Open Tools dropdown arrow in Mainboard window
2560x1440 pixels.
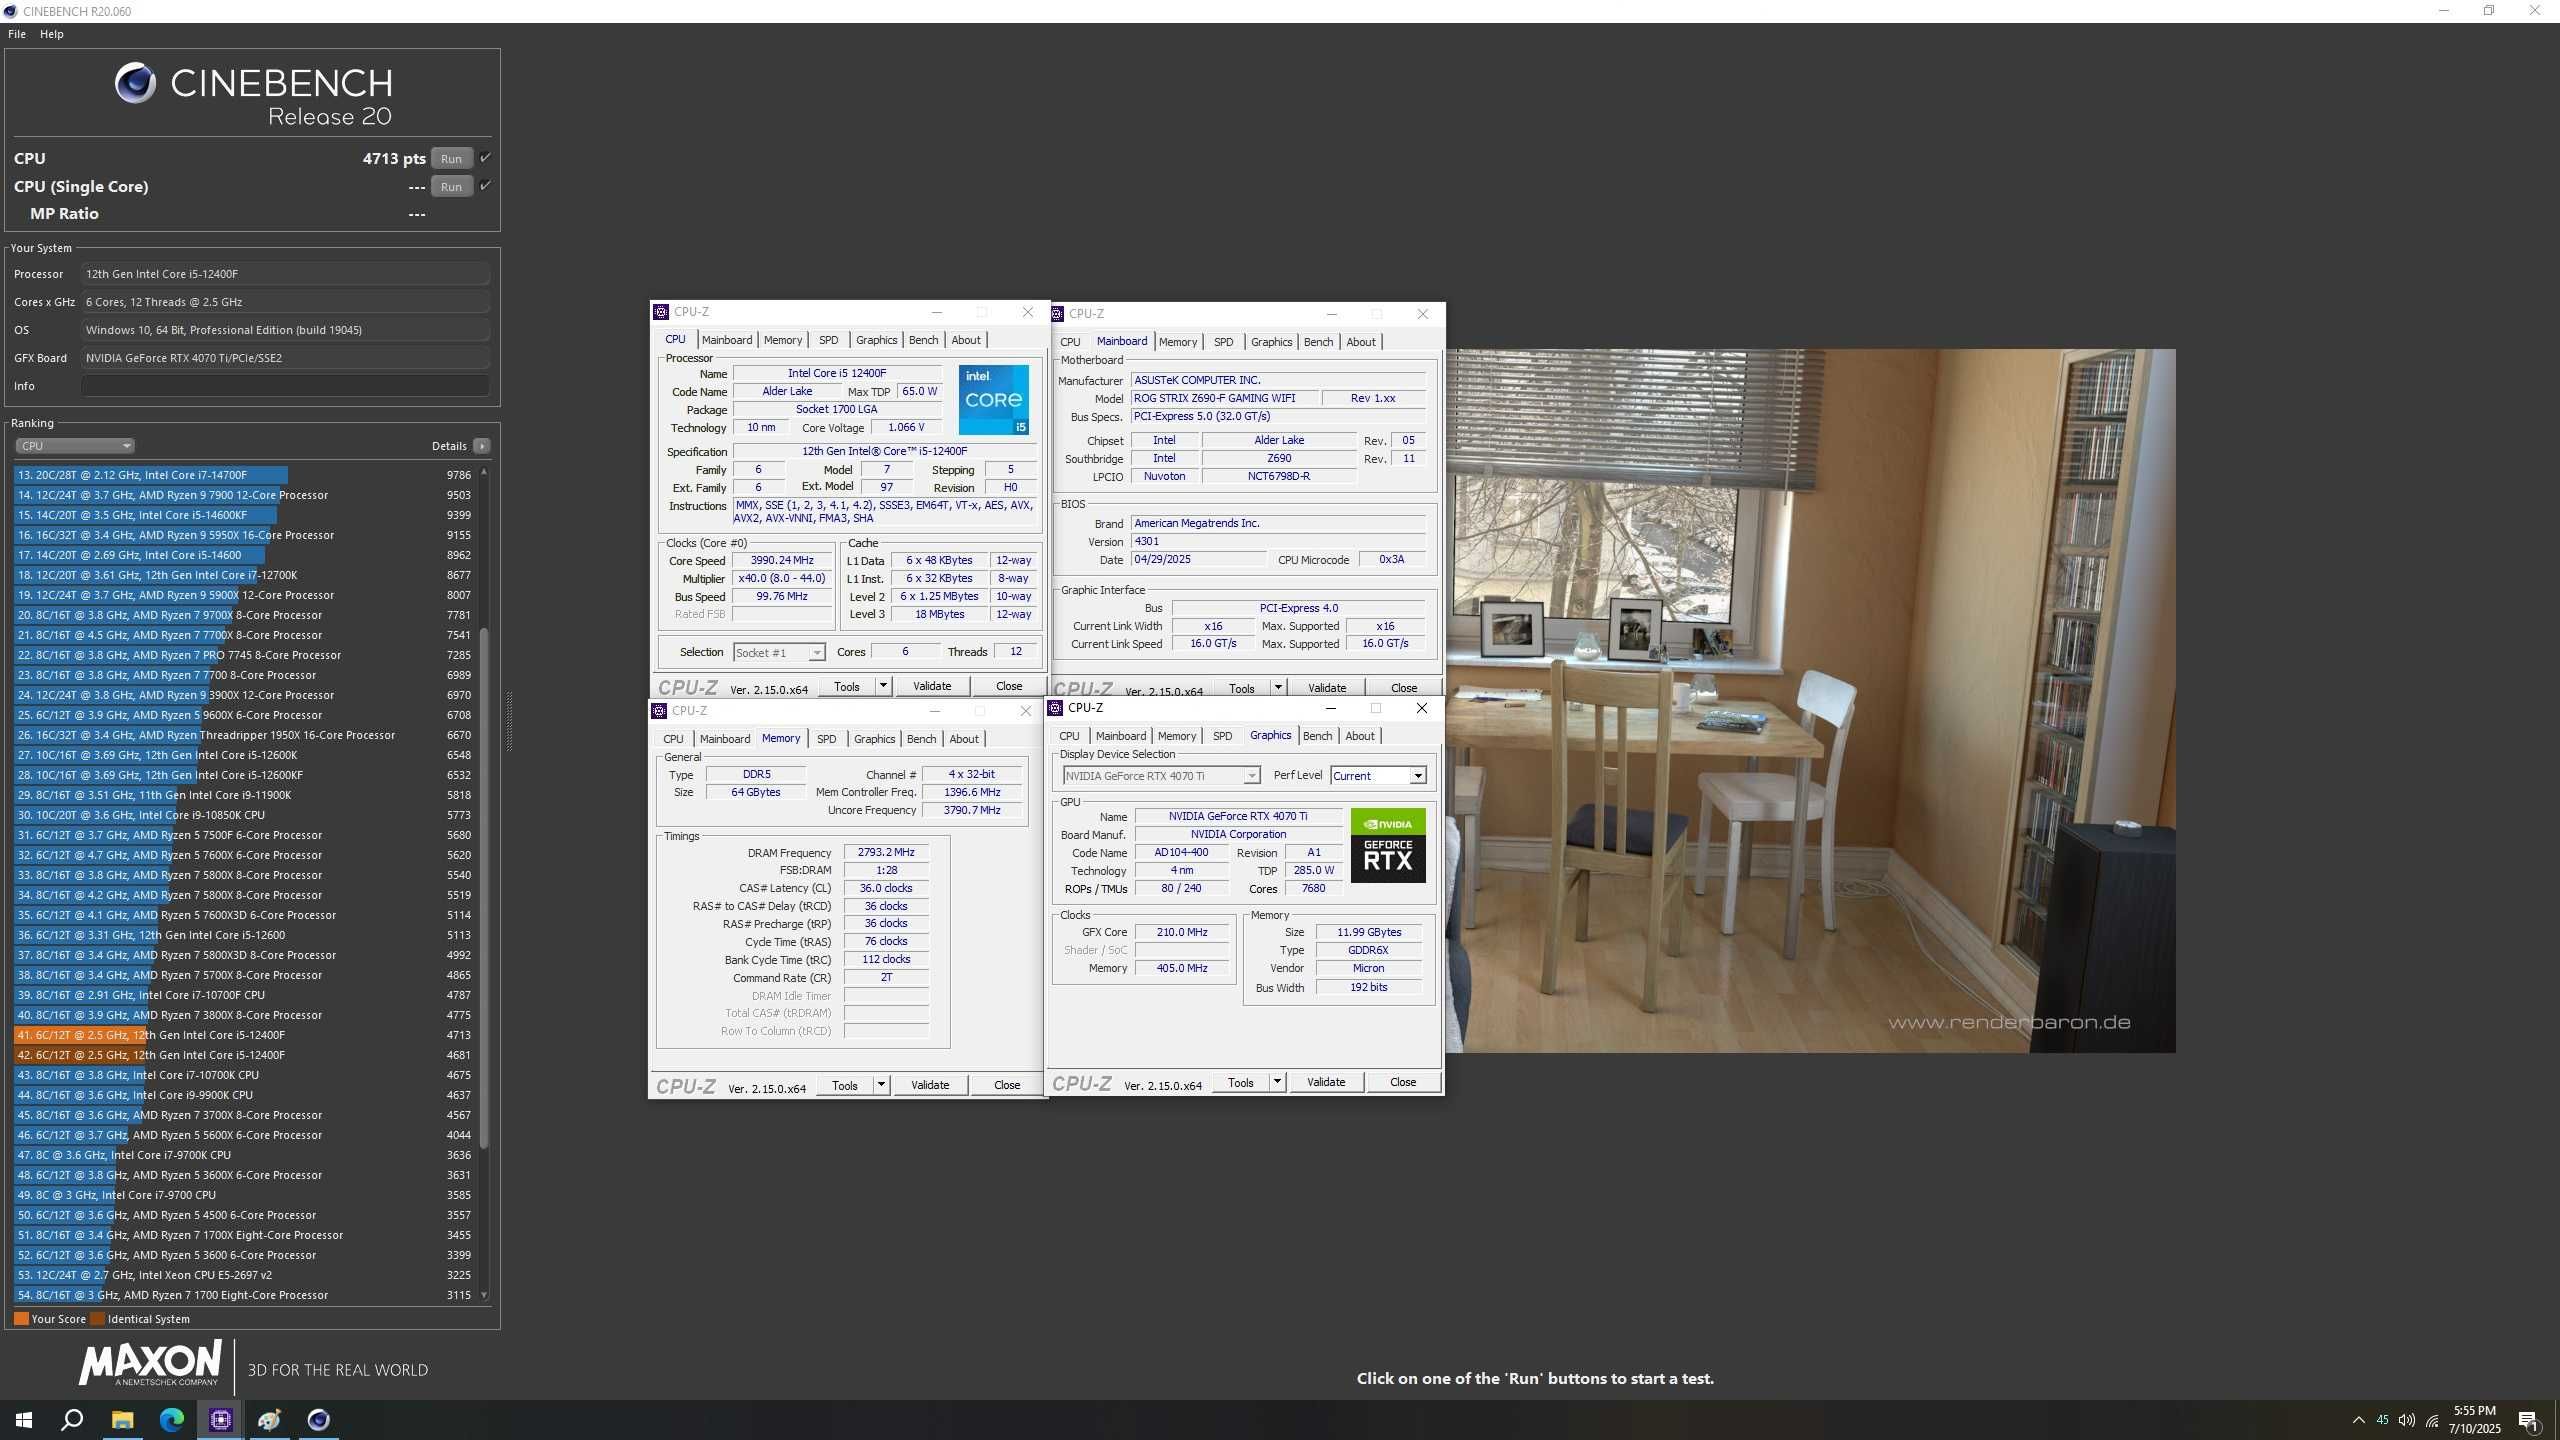1277,688
